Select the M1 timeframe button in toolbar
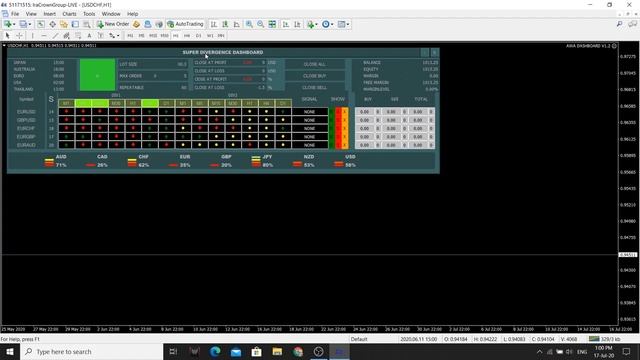This screenshot has width=640, height=360. 130,36
